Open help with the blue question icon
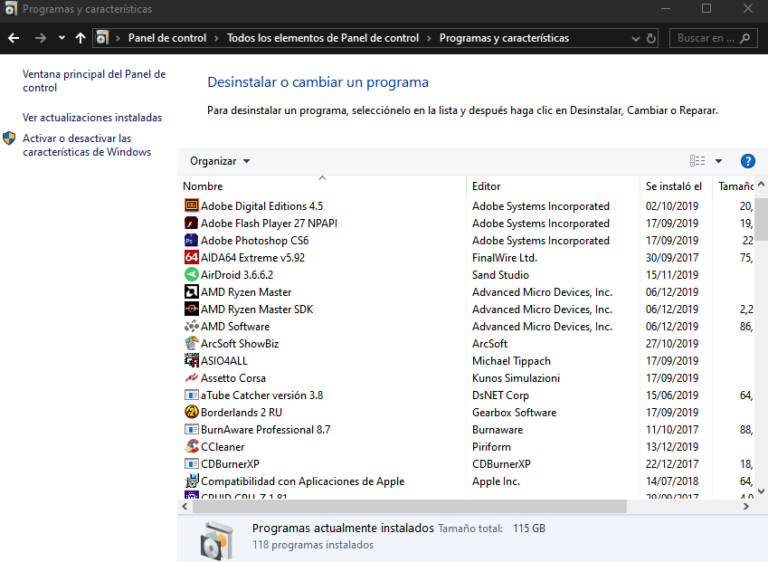768x562 pixels. 747,161
